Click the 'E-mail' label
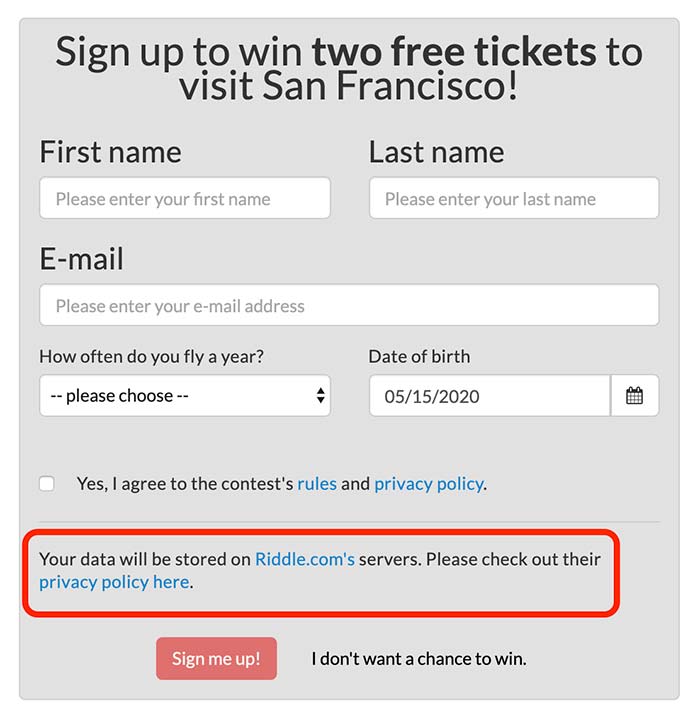700x719 pixels. 82,259
